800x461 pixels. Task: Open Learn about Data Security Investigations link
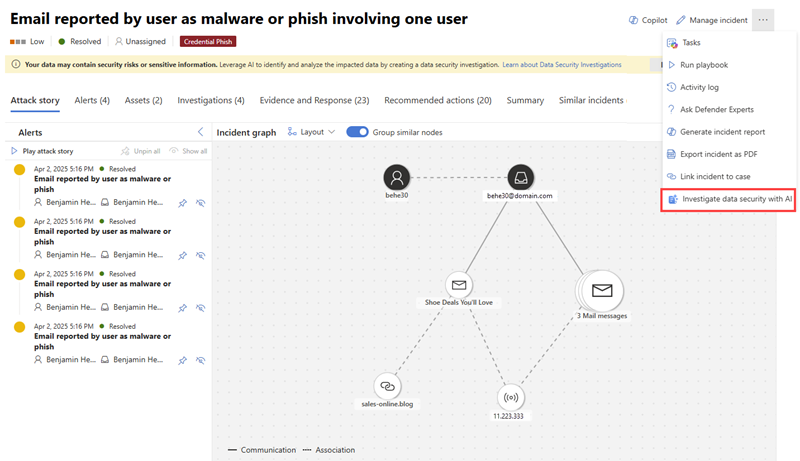[561, 64]
